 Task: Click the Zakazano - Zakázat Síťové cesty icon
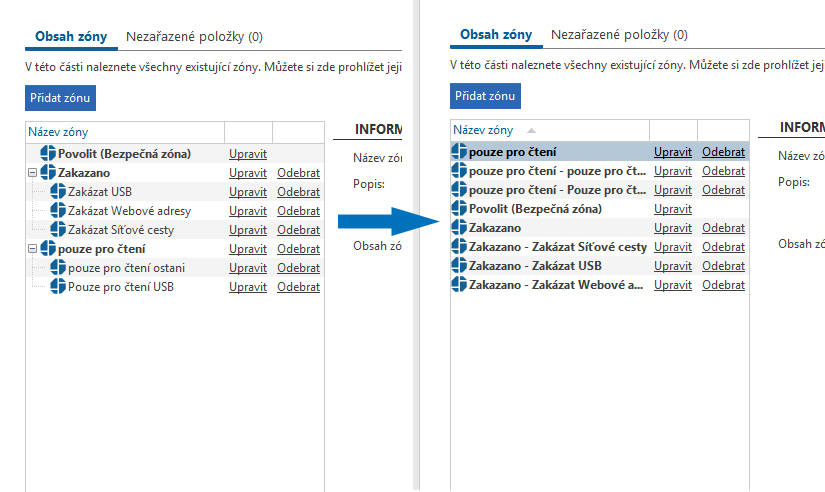click(459, 247)
